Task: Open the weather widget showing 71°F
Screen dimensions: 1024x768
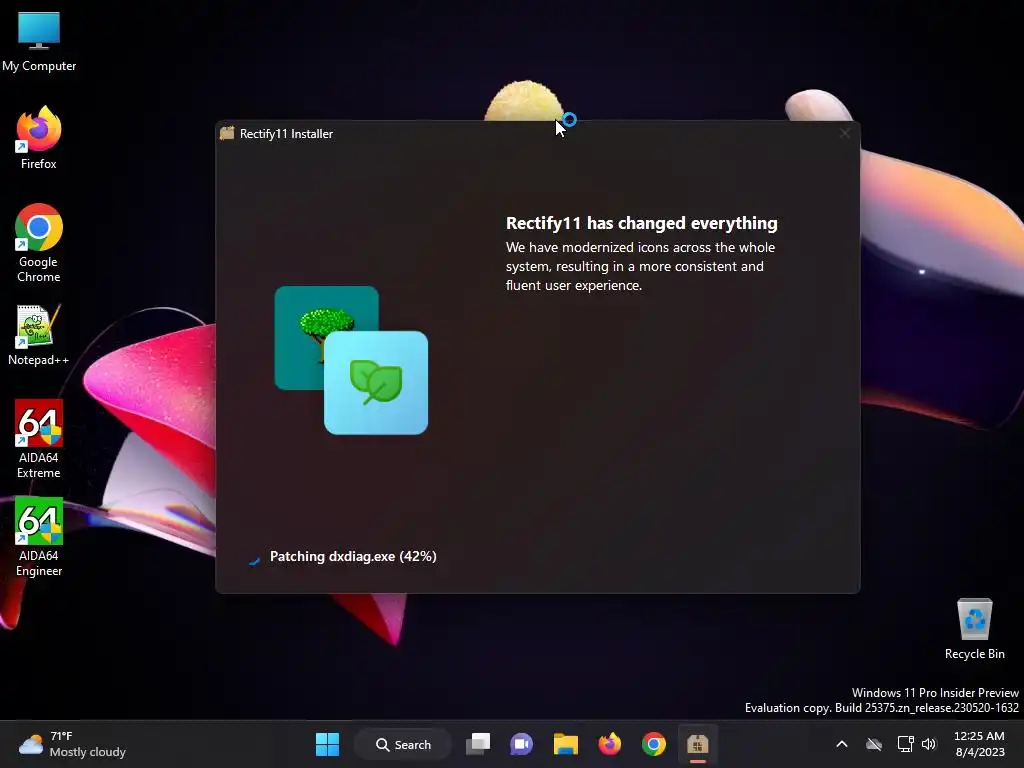Action: (x=72, y=744)
